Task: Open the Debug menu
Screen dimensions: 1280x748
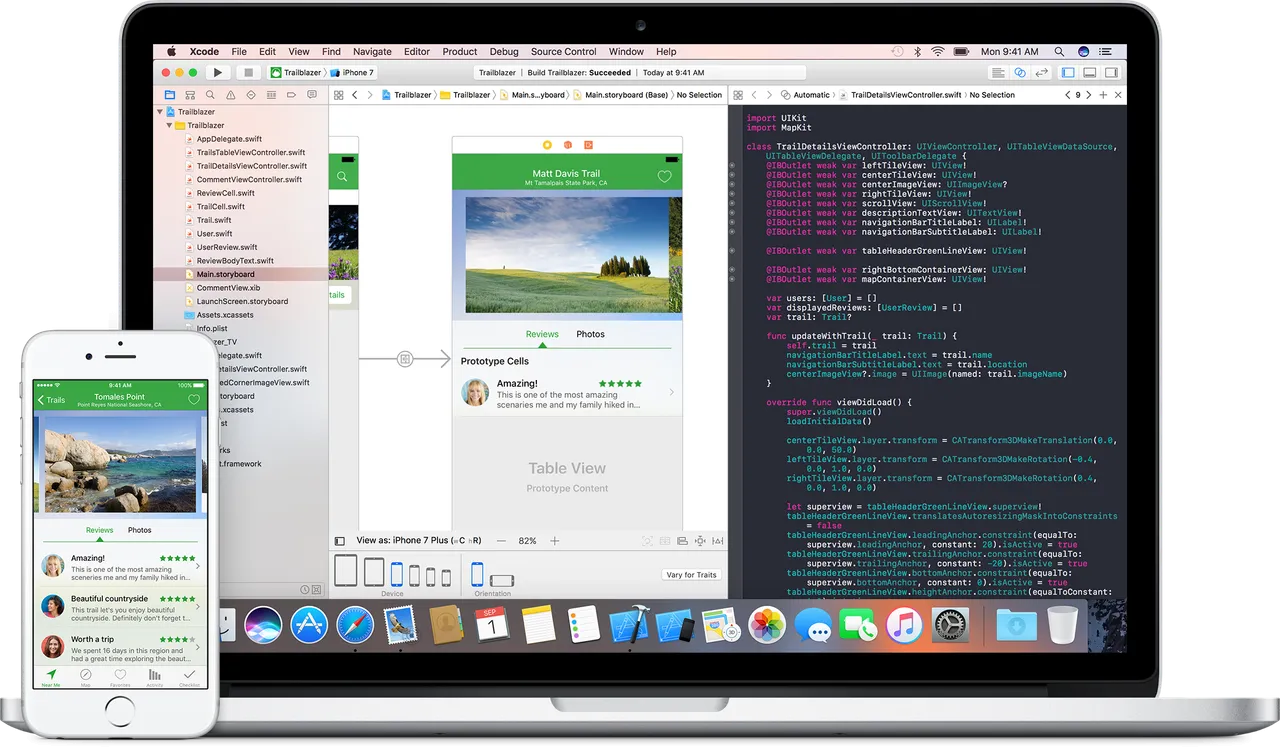Action: (x=504, y=52)
